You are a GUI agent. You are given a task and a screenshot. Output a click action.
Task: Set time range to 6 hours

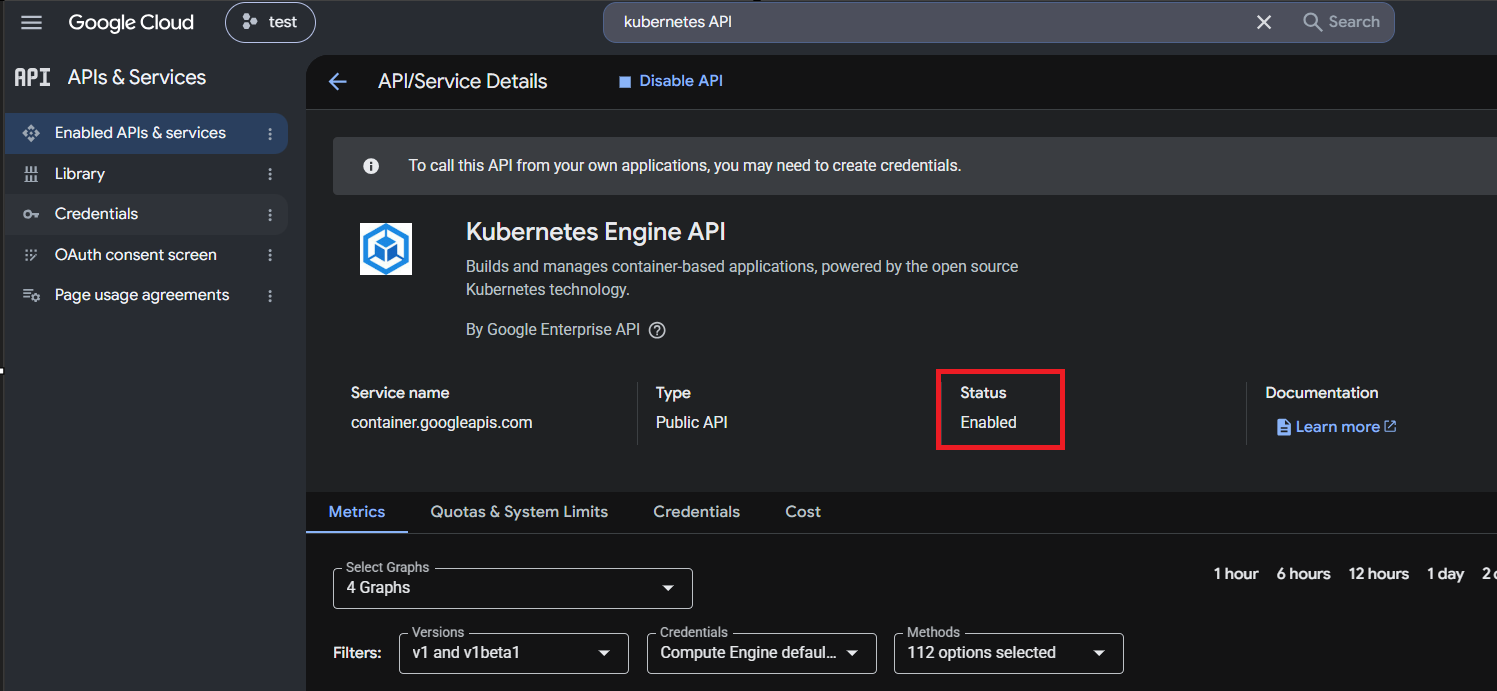click(1303, 574)
